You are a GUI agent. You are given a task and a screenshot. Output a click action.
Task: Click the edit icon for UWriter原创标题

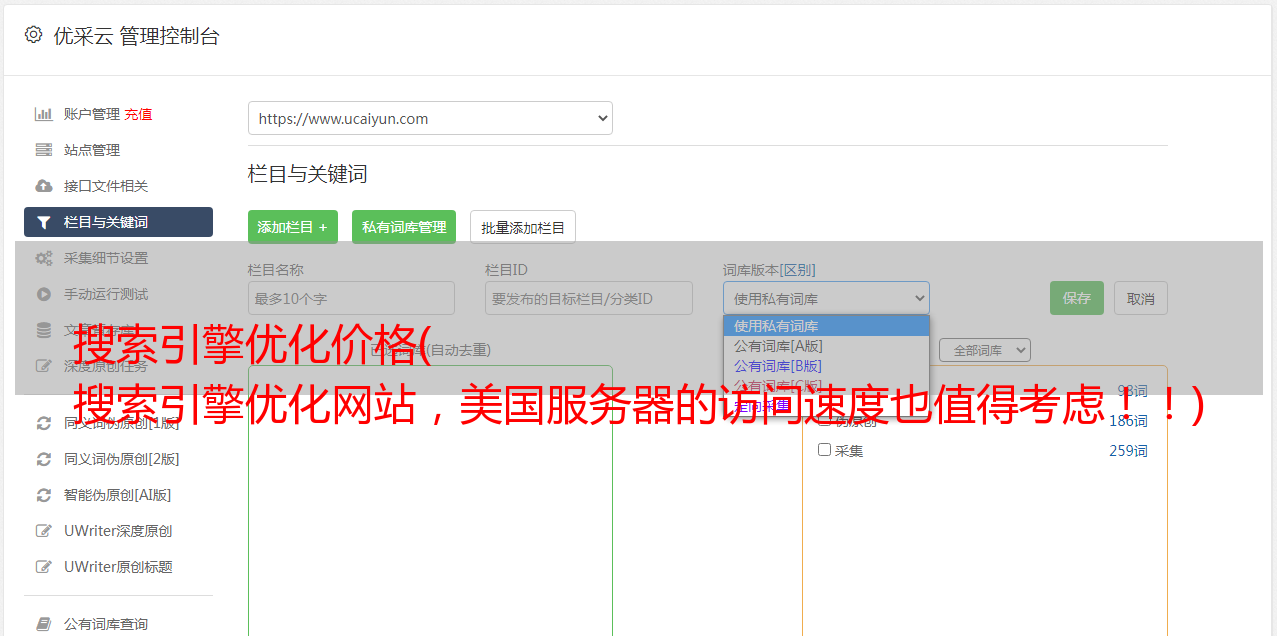[44, 567]
